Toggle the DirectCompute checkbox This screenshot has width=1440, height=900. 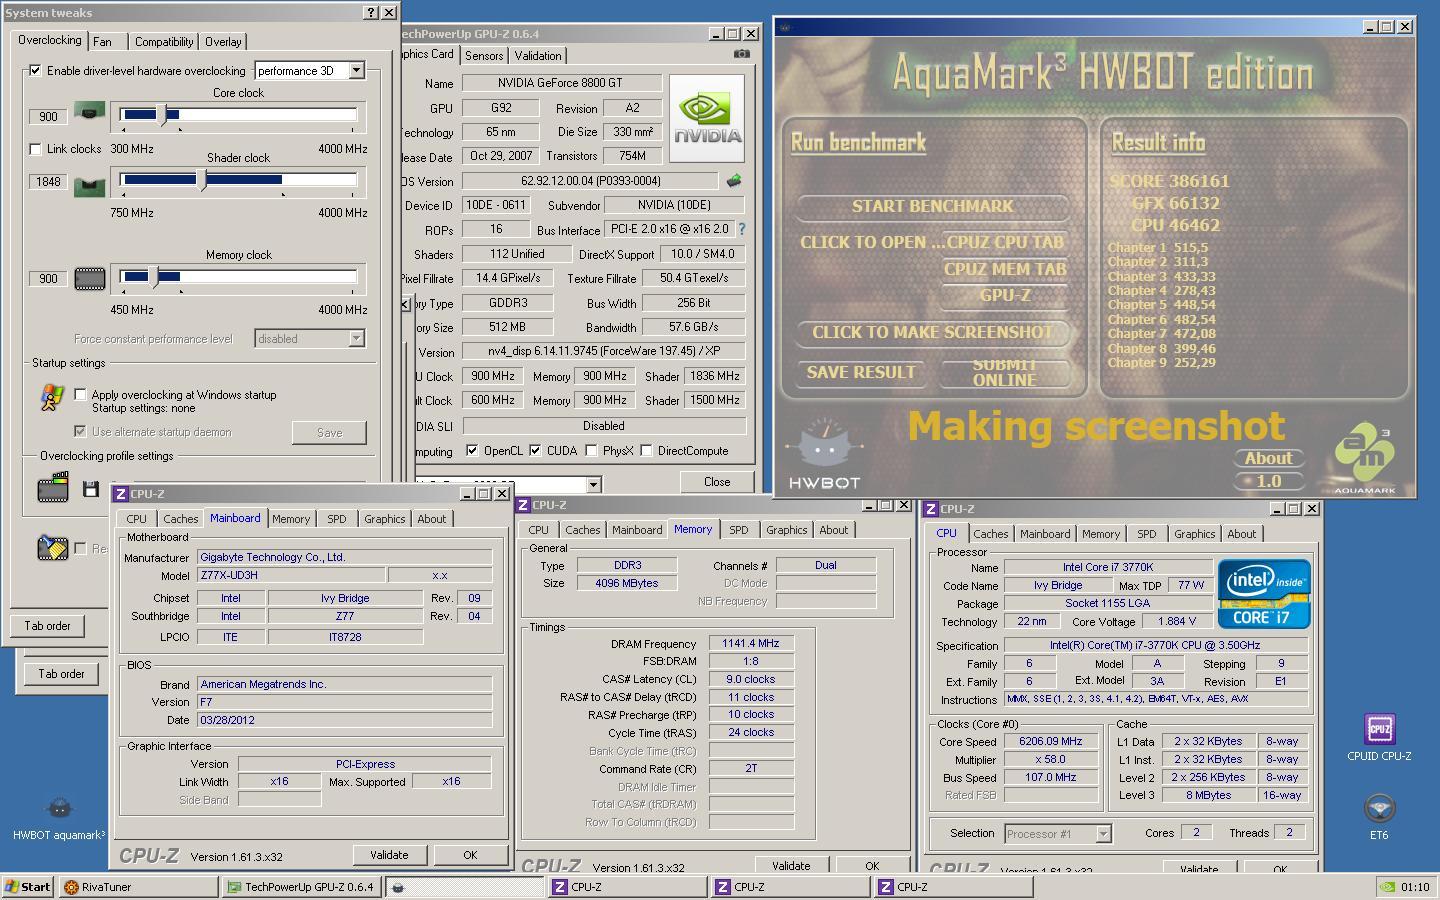pyautogui.click(x=646, y=451)
